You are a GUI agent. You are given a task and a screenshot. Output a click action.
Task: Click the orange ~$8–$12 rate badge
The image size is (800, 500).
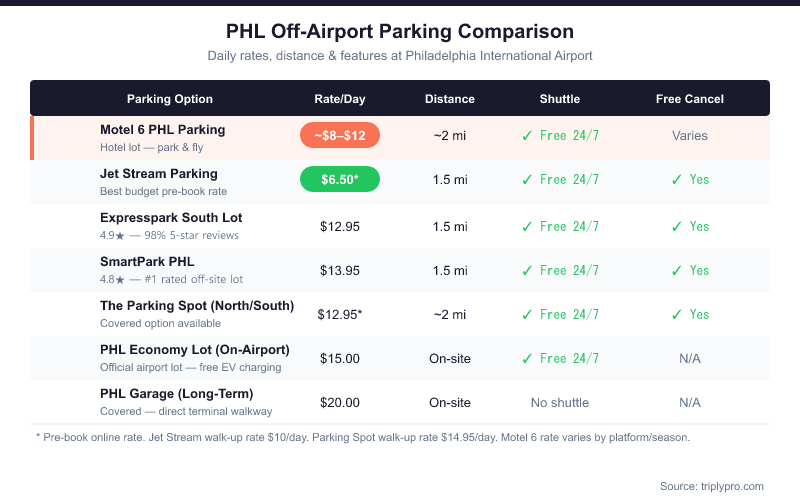(340, 135)
